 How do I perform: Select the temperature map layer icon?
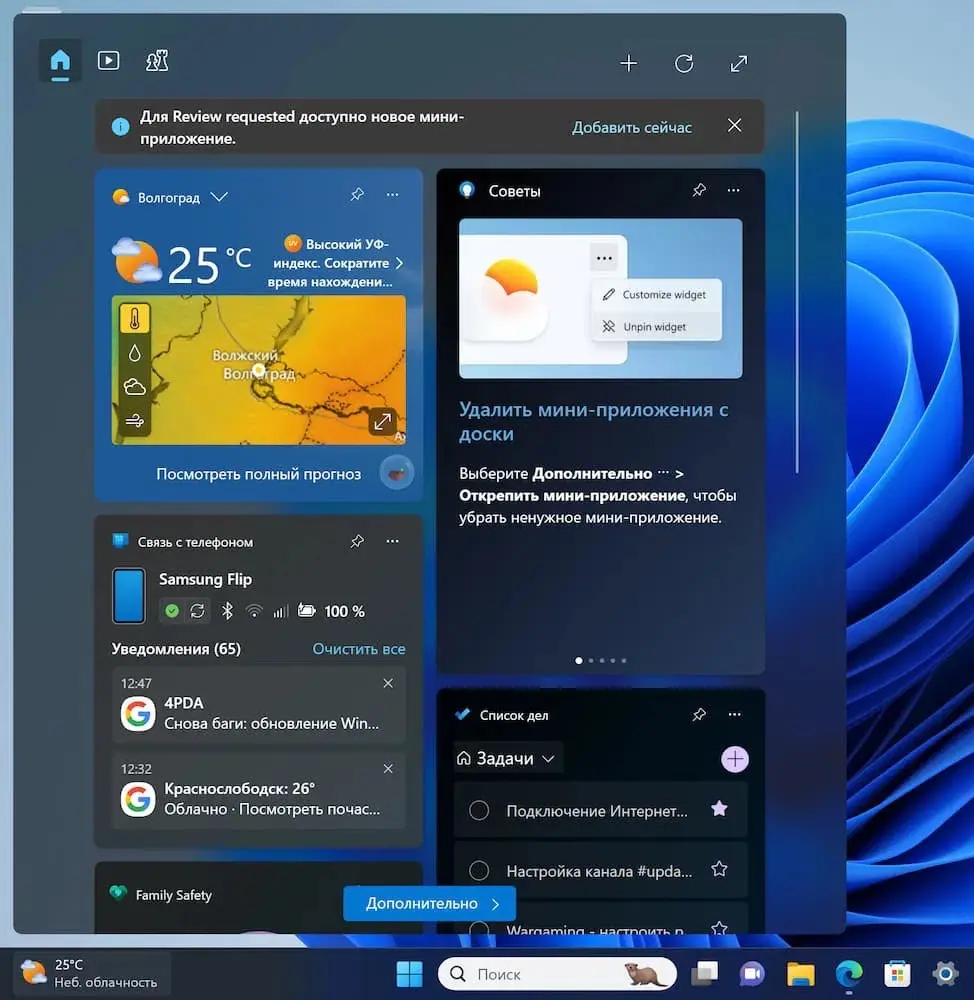[135, 319]
